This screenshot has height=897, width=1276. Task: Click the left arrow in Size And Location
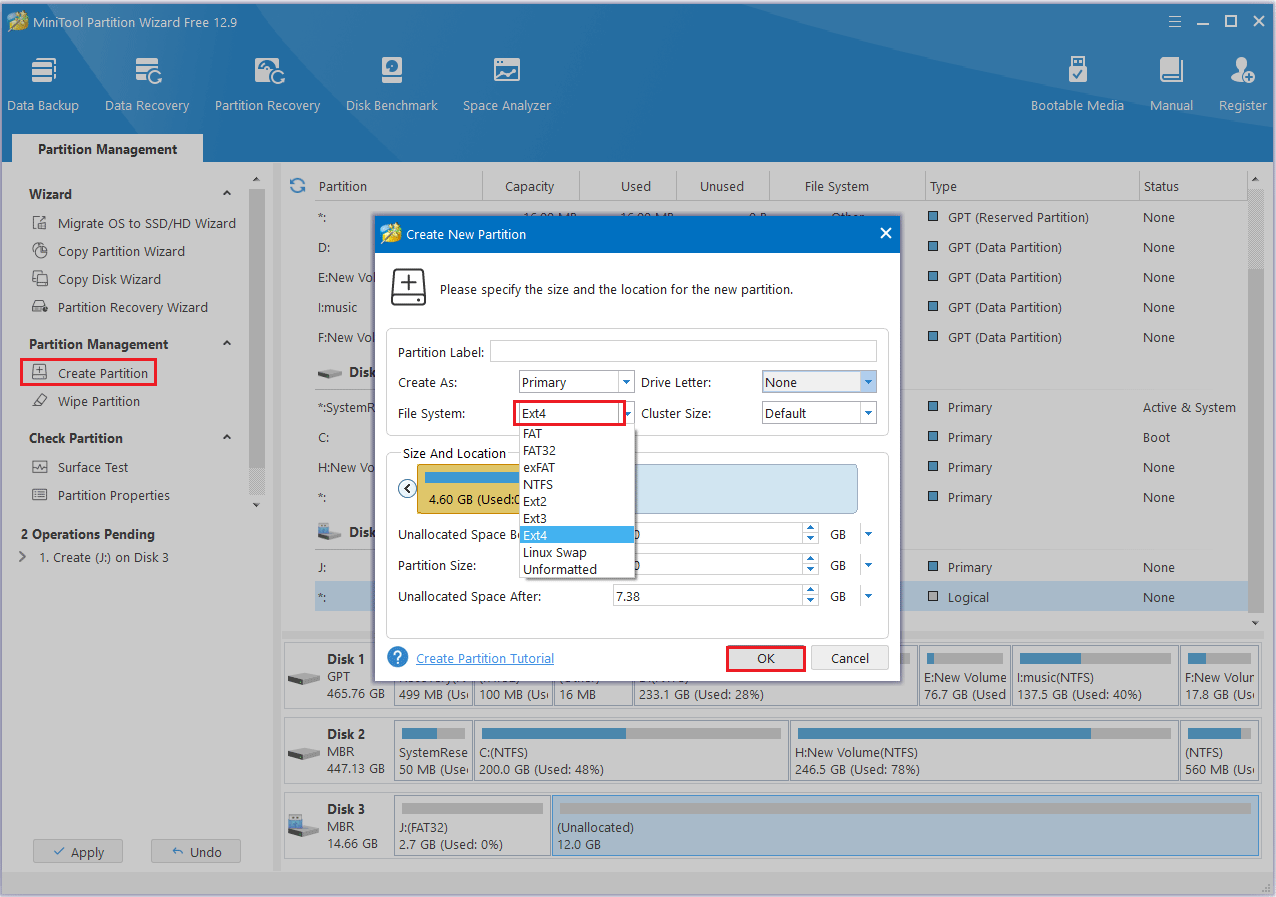407,488
